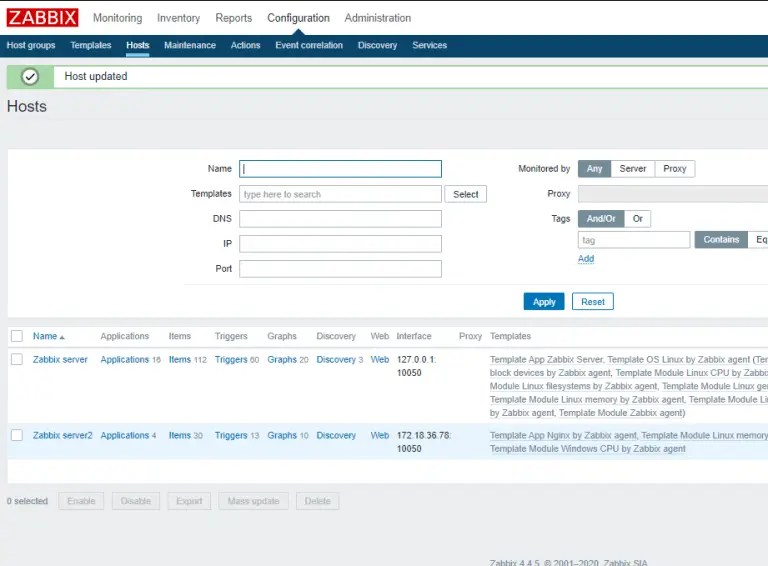Click the Mass update button
Image resolution: width=768 pixels, height=566 pixels.
[253, 501]
